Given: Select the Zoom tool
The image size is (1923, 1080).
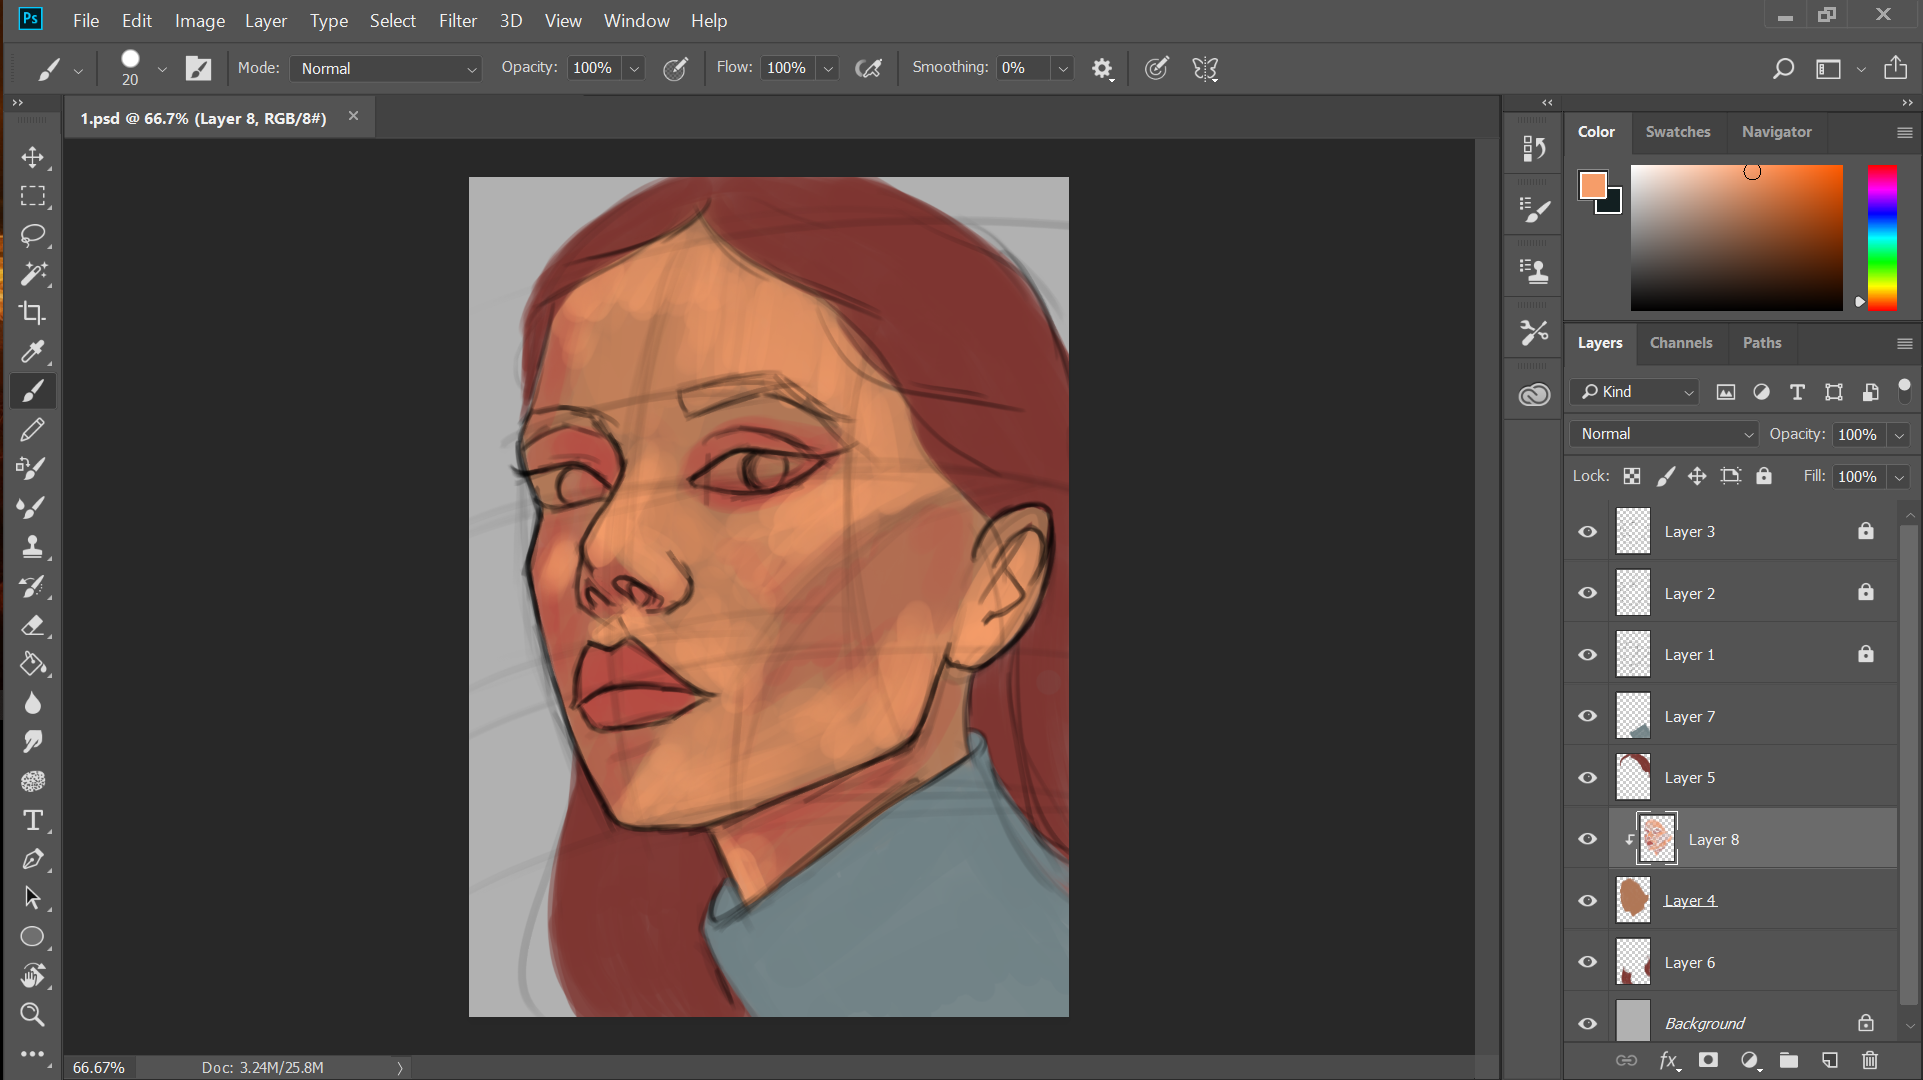Looking at the screenshot, I should tap(33, 1015).
